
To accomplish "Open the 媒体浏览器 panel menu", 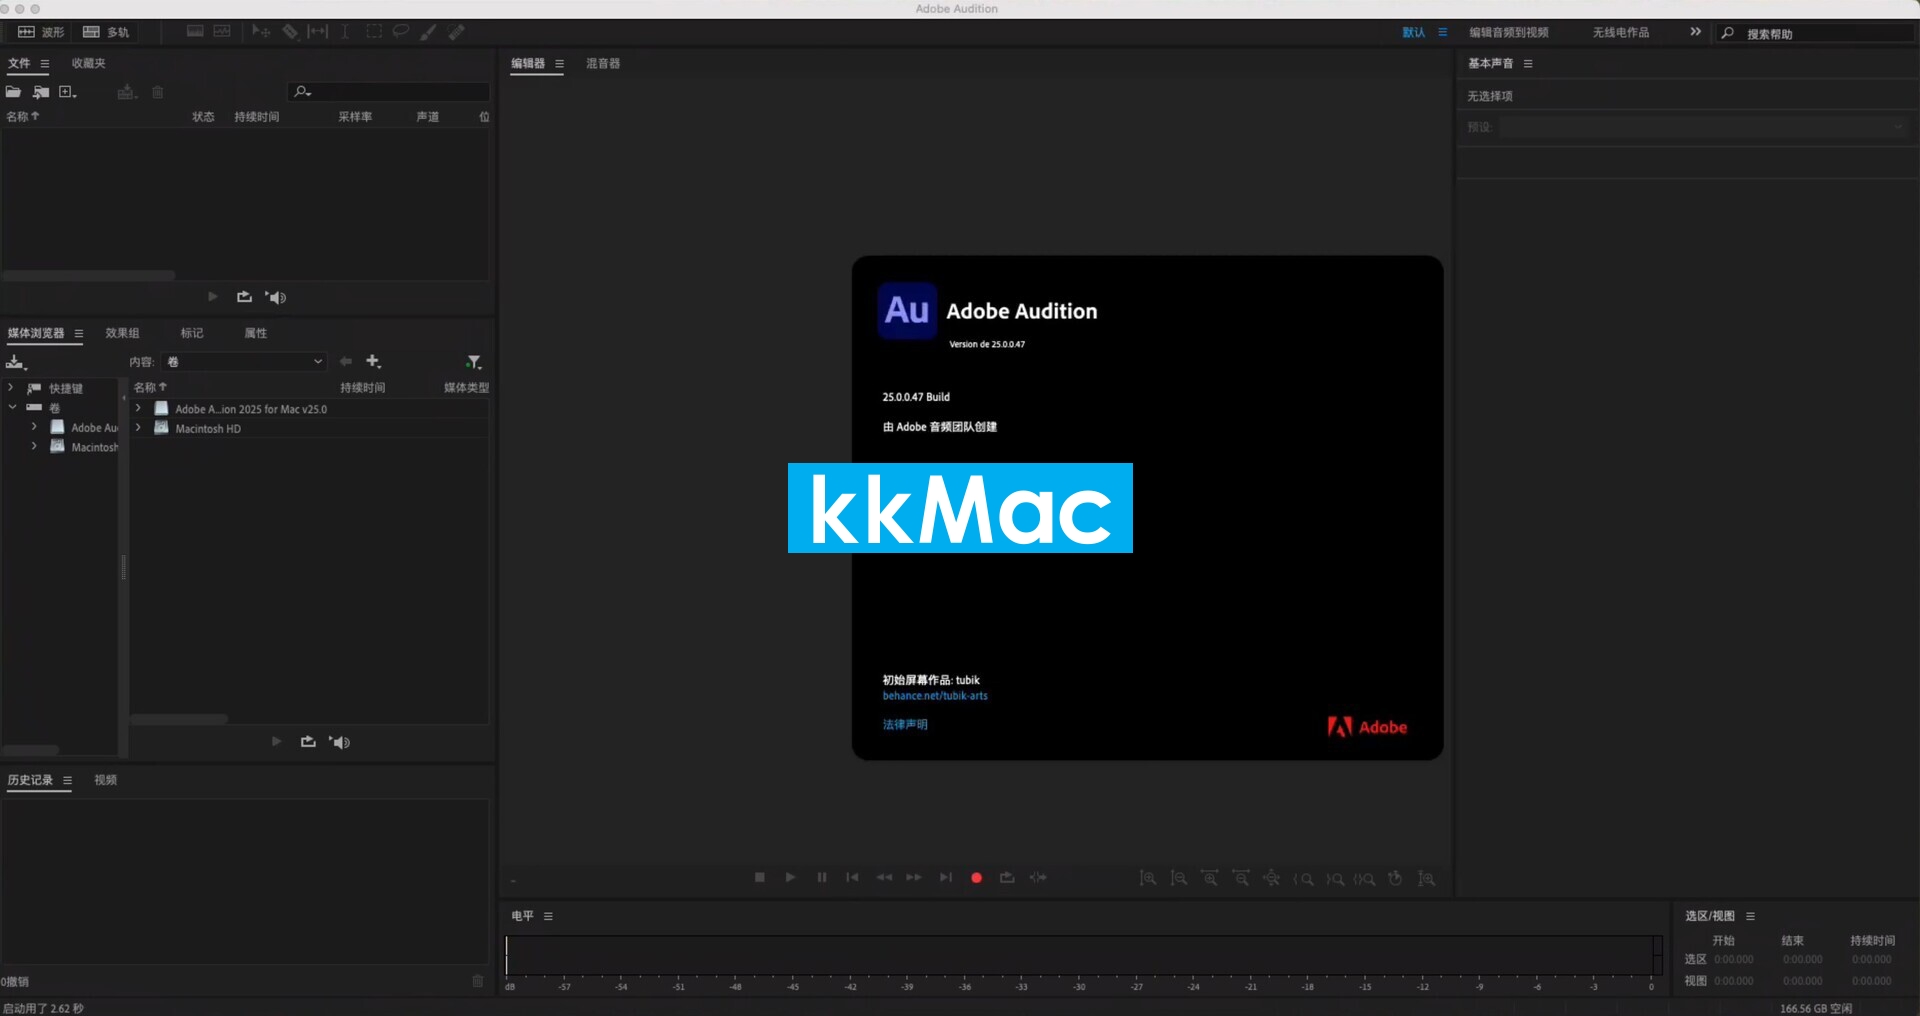I will click(x=79, y=333).
